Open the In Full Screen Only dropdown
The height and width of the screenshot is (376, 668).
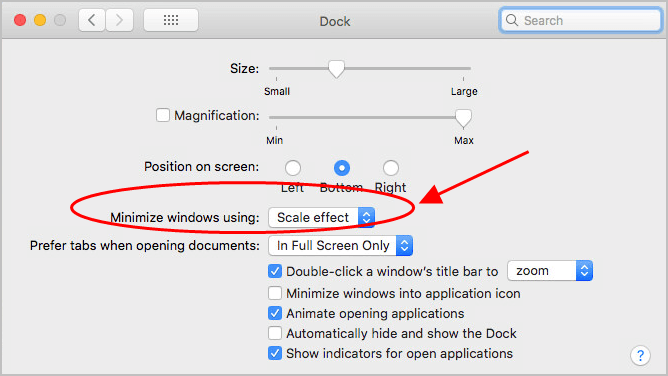(340, 246)
